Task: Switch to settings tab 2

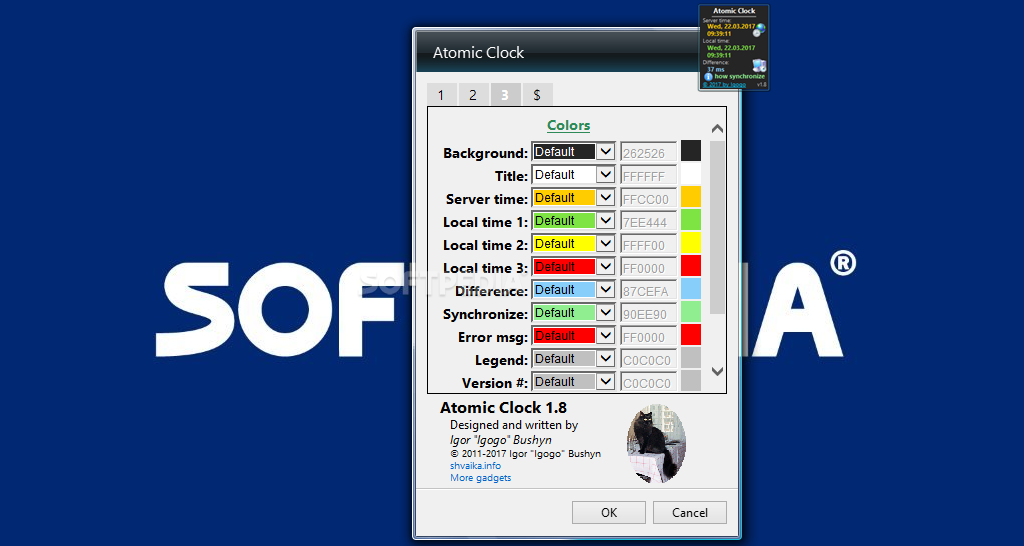Action: [473, 95]
